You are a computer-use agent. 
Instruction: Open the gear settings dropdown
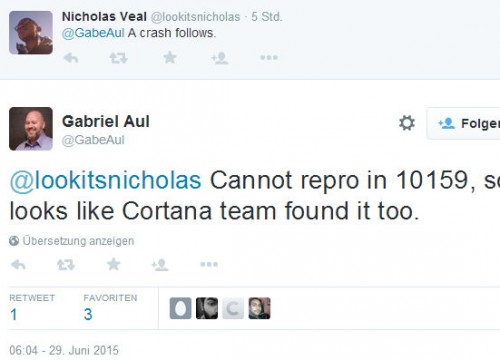407,123
